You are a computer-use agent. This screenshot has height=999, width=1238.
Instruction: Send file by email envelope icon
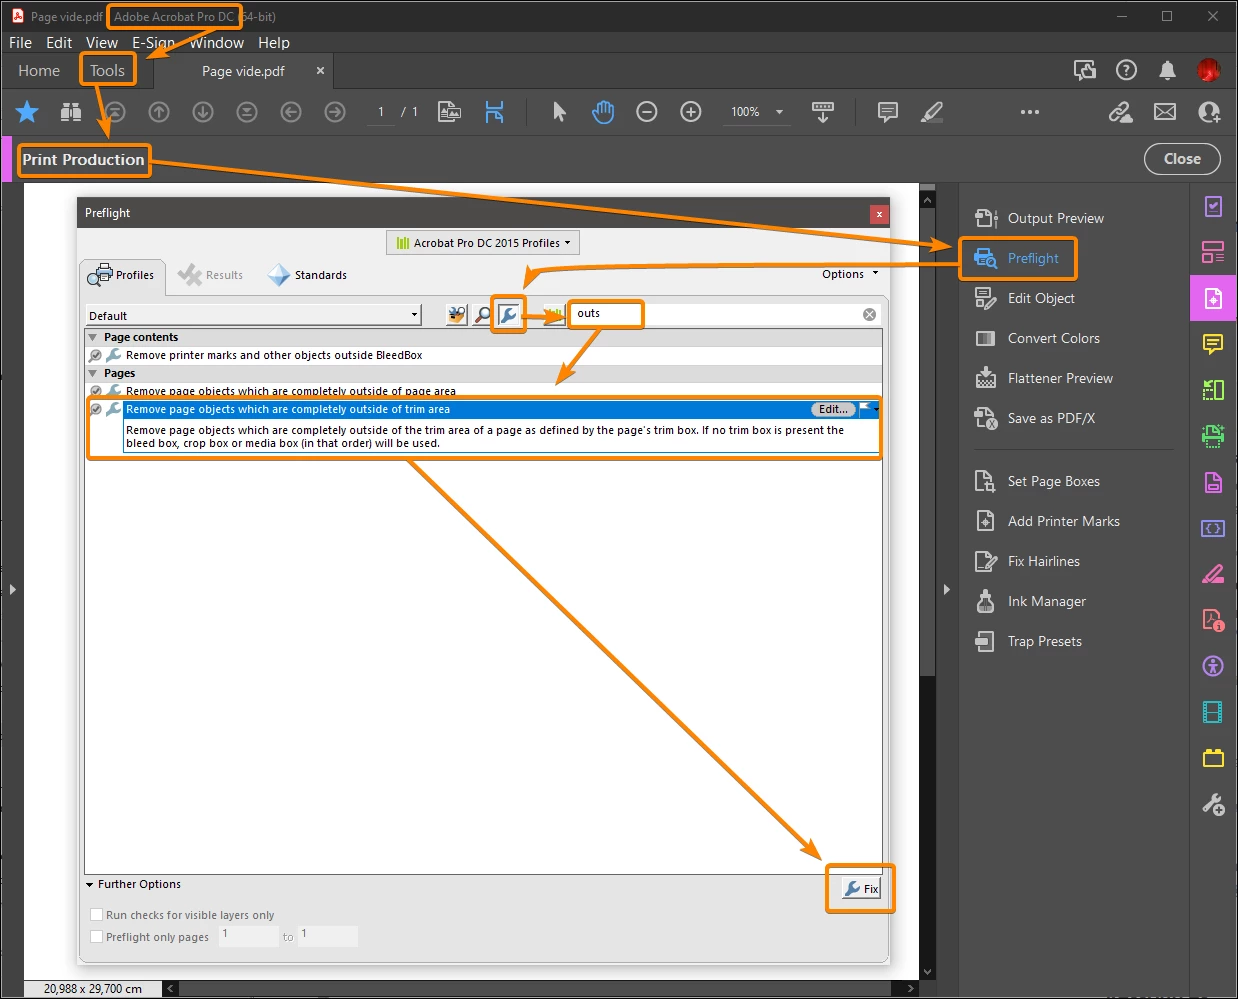click(1165, 112)
